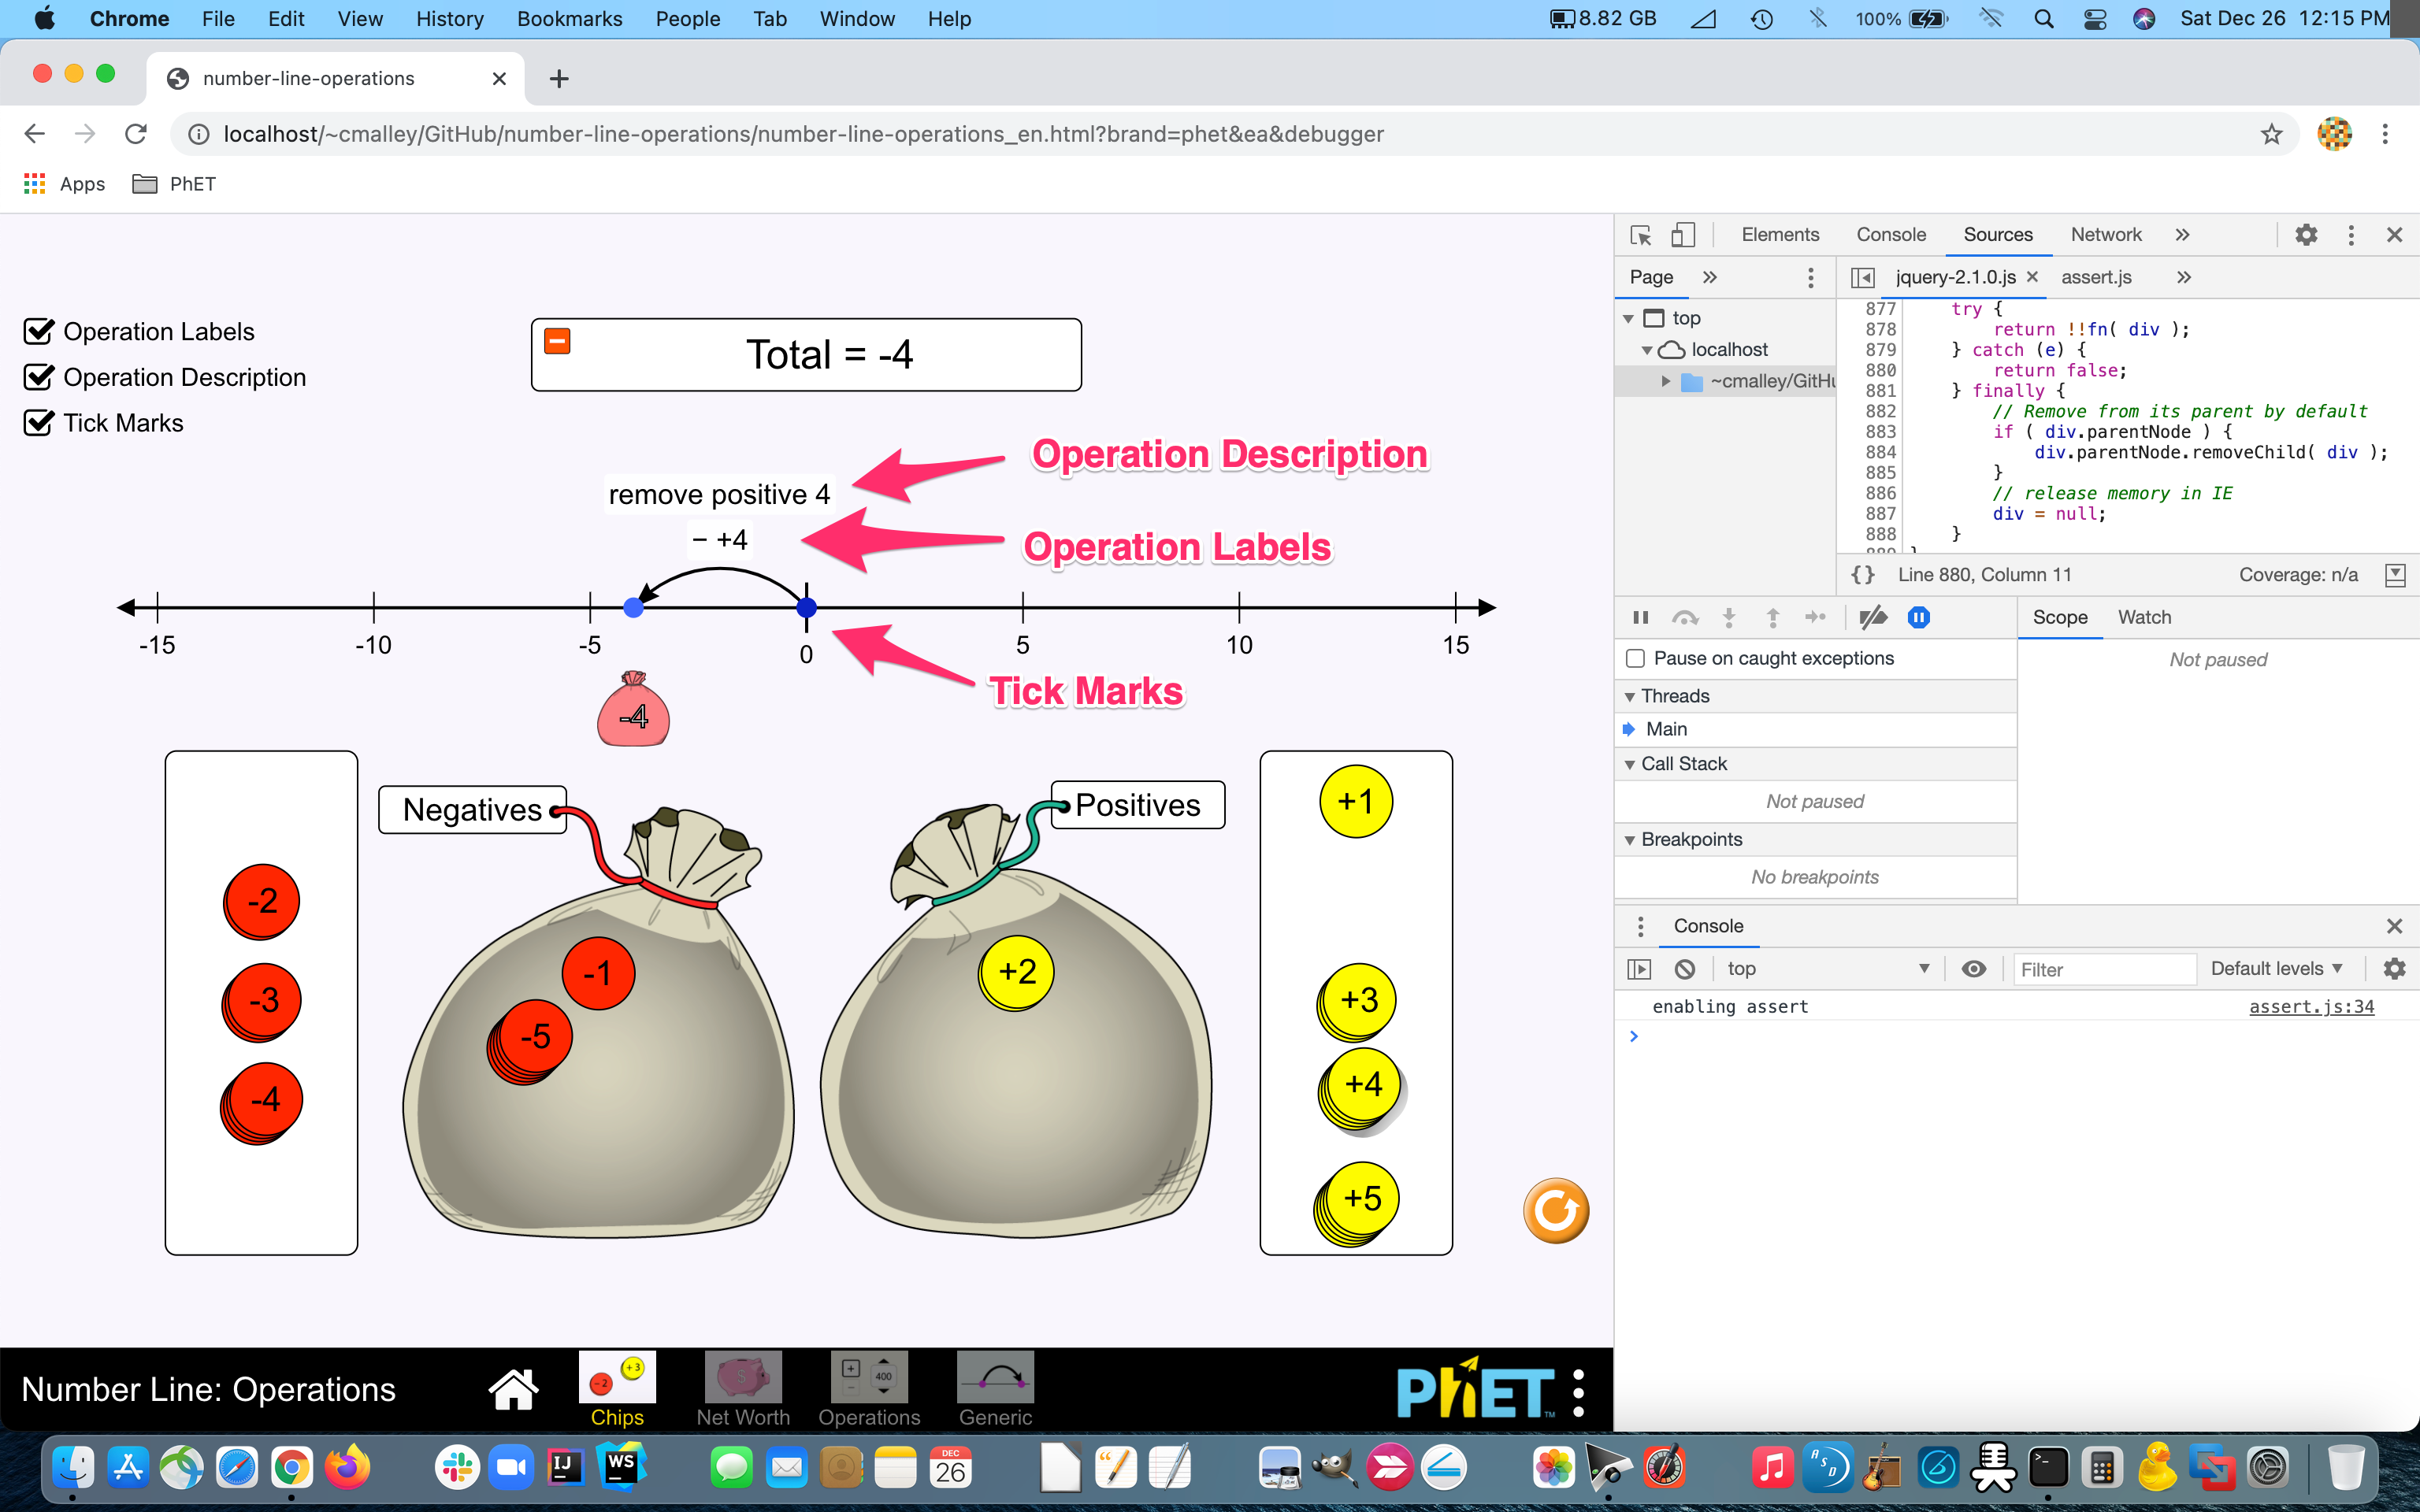Open the PhET bookmarks folder
Image resolution: width=2420 pixels, height=1512 pixels.
click(175, 184)
